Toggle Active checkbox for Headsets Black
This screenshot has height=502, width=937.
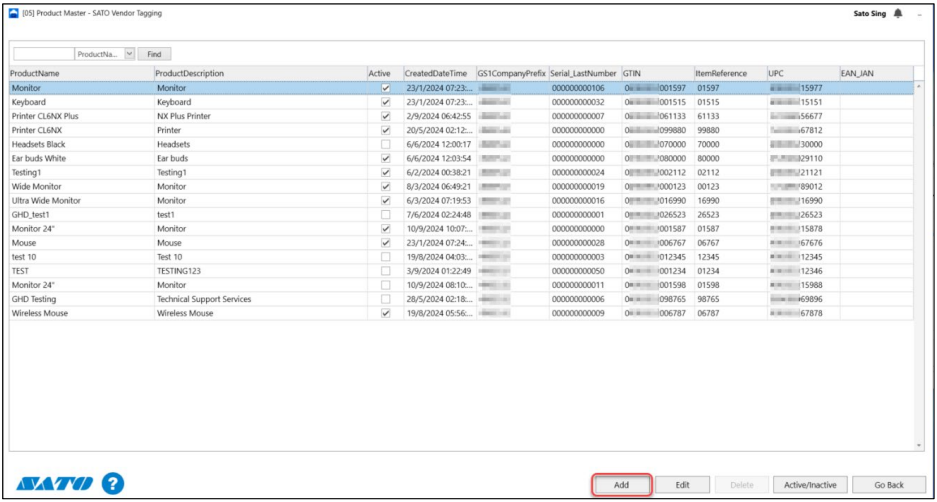pyautogui.click(x=385, y=144)
